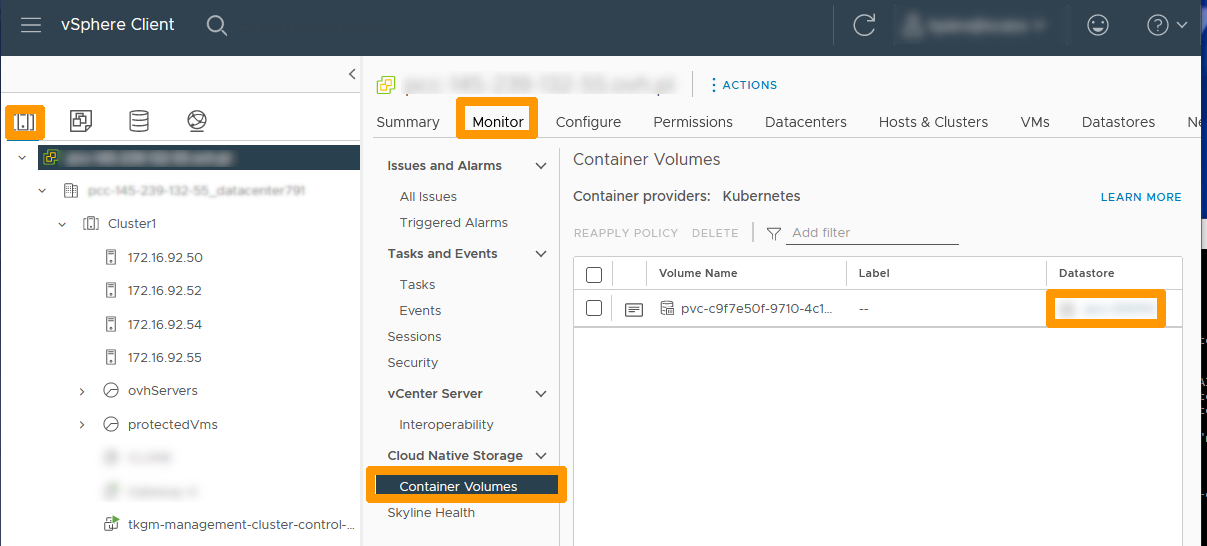Image resolution: width=1207 pixels, height=546 pixels.
Task: Open Skyline Health
Action: (x=431, y=513)
